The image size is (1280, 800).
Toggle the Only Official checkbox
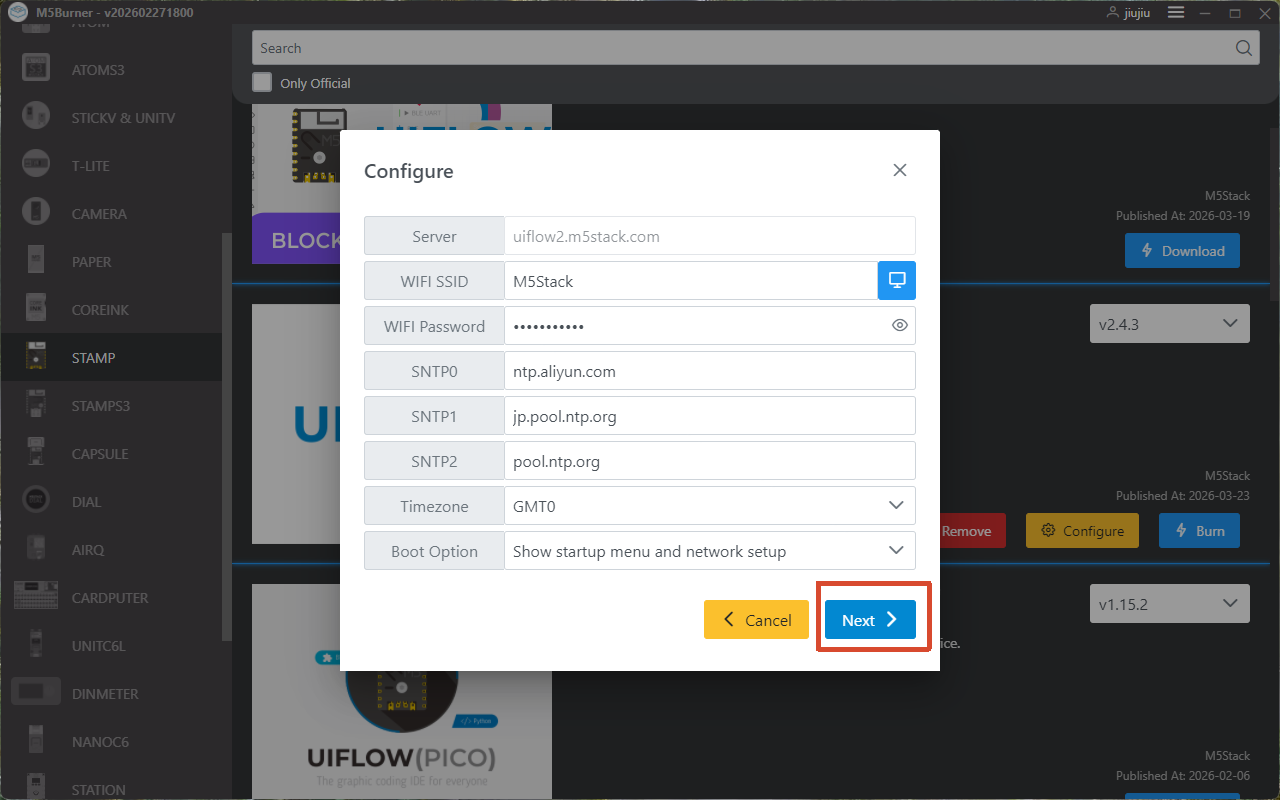(x=262, y=82)
